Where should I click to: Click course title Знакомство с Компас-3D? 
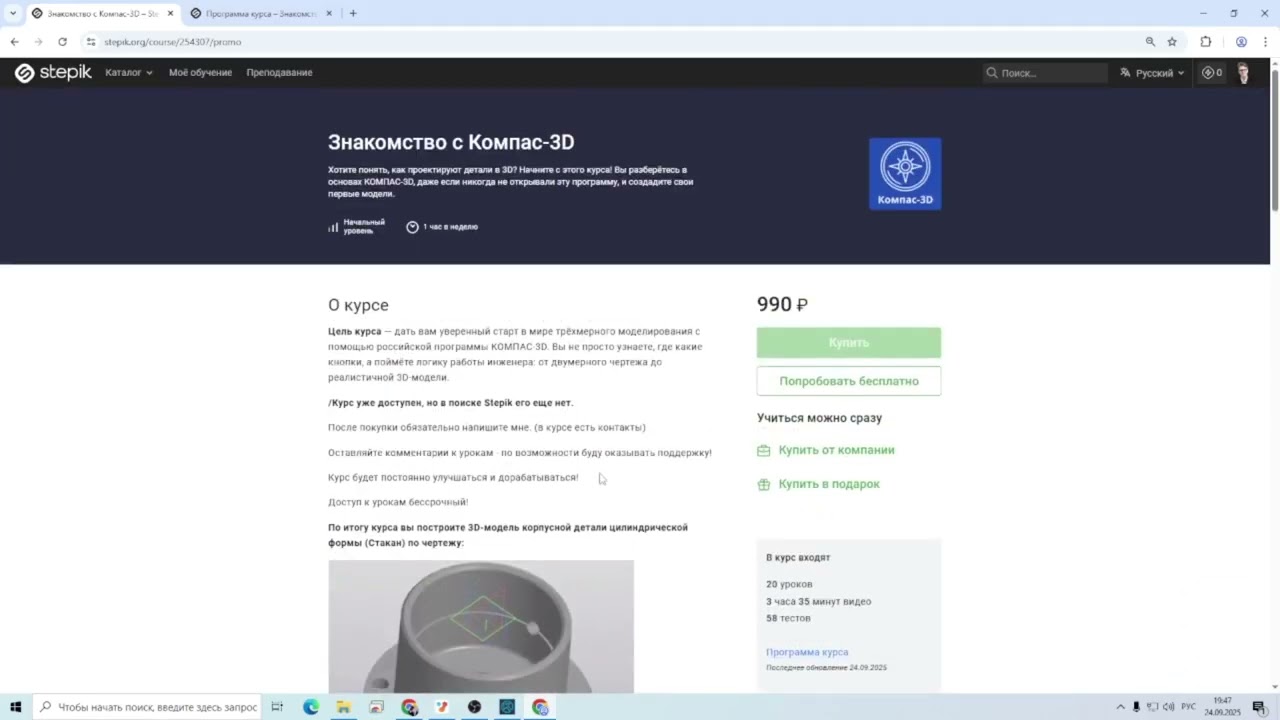451,142
